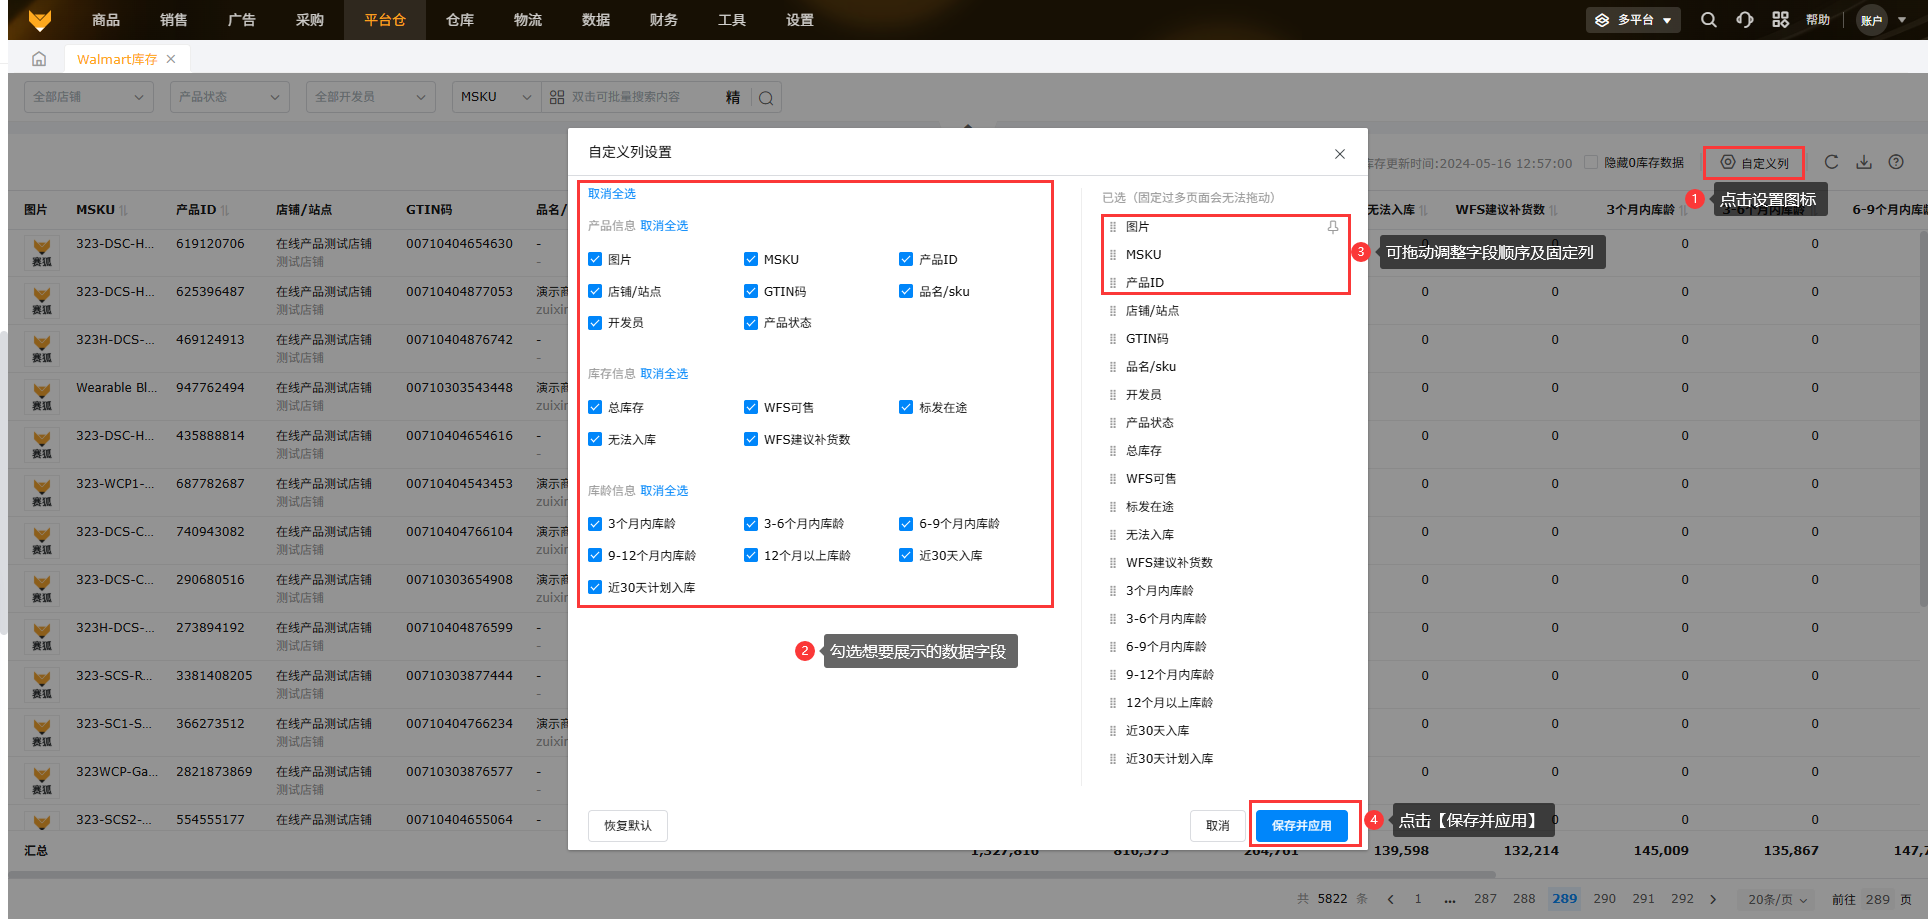Click drag handle of GTIN码 selected row
This screenshot has height=919, width=1928.
pyautogui.click(x=1113, y=339)
